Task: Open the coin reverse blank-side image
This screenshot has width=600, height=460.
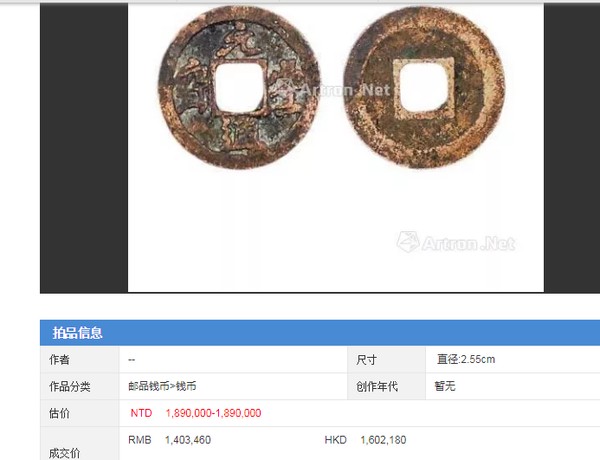Action: point(424,87)
